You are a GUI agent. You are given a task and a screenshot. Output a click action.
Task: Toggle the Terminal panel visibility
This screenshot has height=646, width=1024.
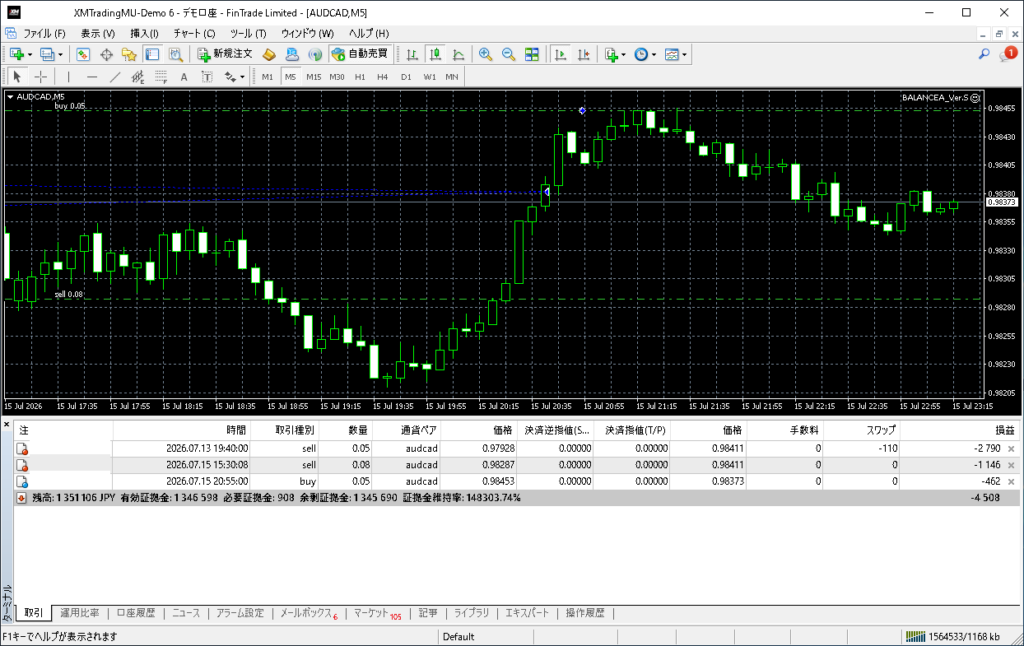coord(152,54)
